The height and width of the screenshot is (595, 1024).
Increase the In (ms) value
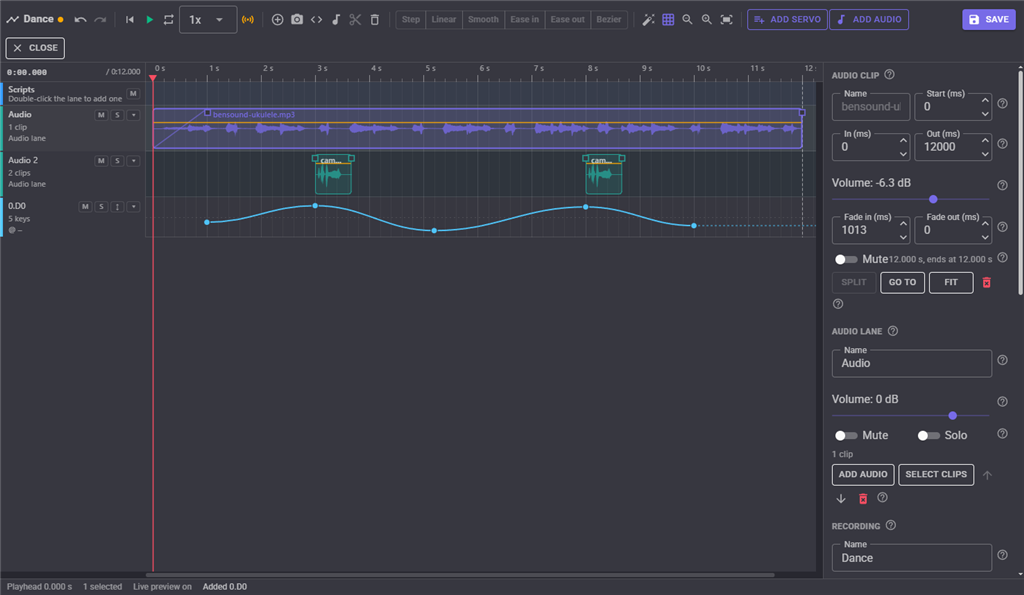[x=903, y=140]
